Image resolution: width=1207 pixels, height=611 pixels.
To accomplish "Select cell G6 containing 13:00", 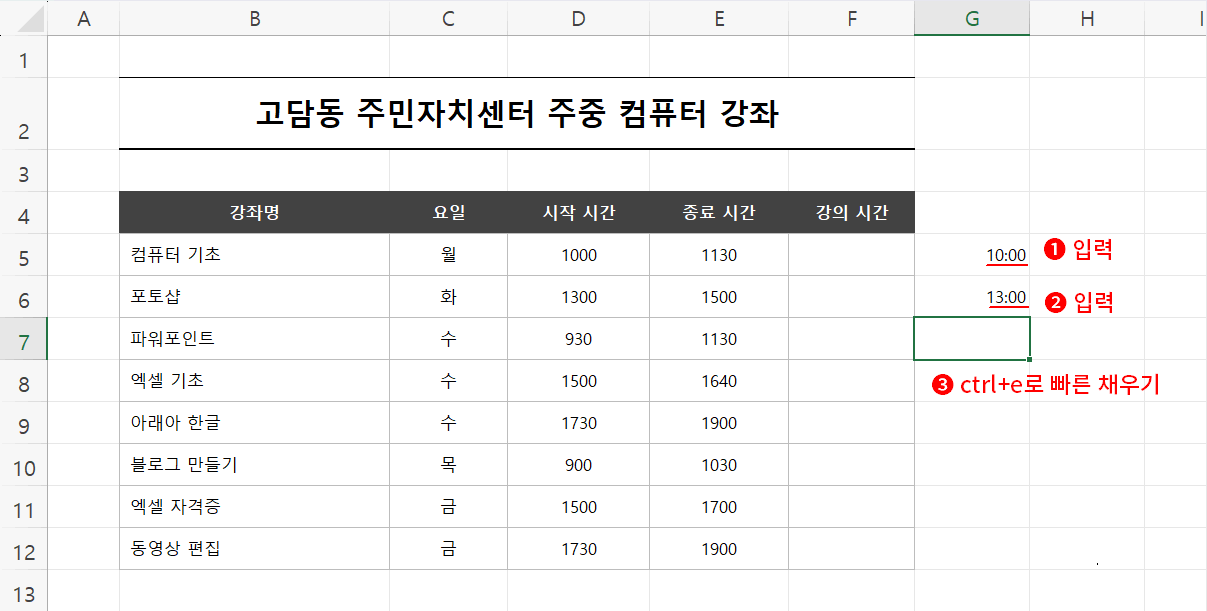I will click(972, 297).
